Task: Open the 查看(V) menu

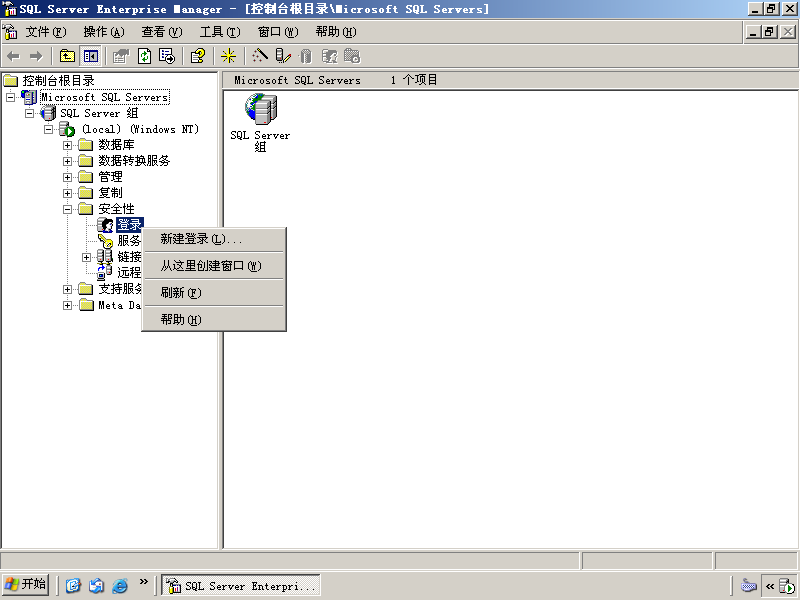Action: [162, 32]
